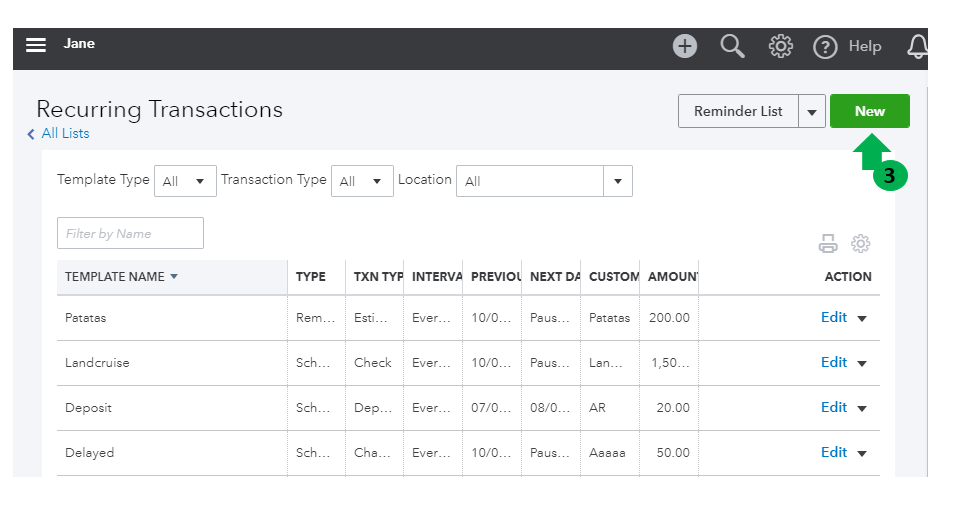Open the hamburger navigation menu
The image size is (955, 515).
click(36, 45)
